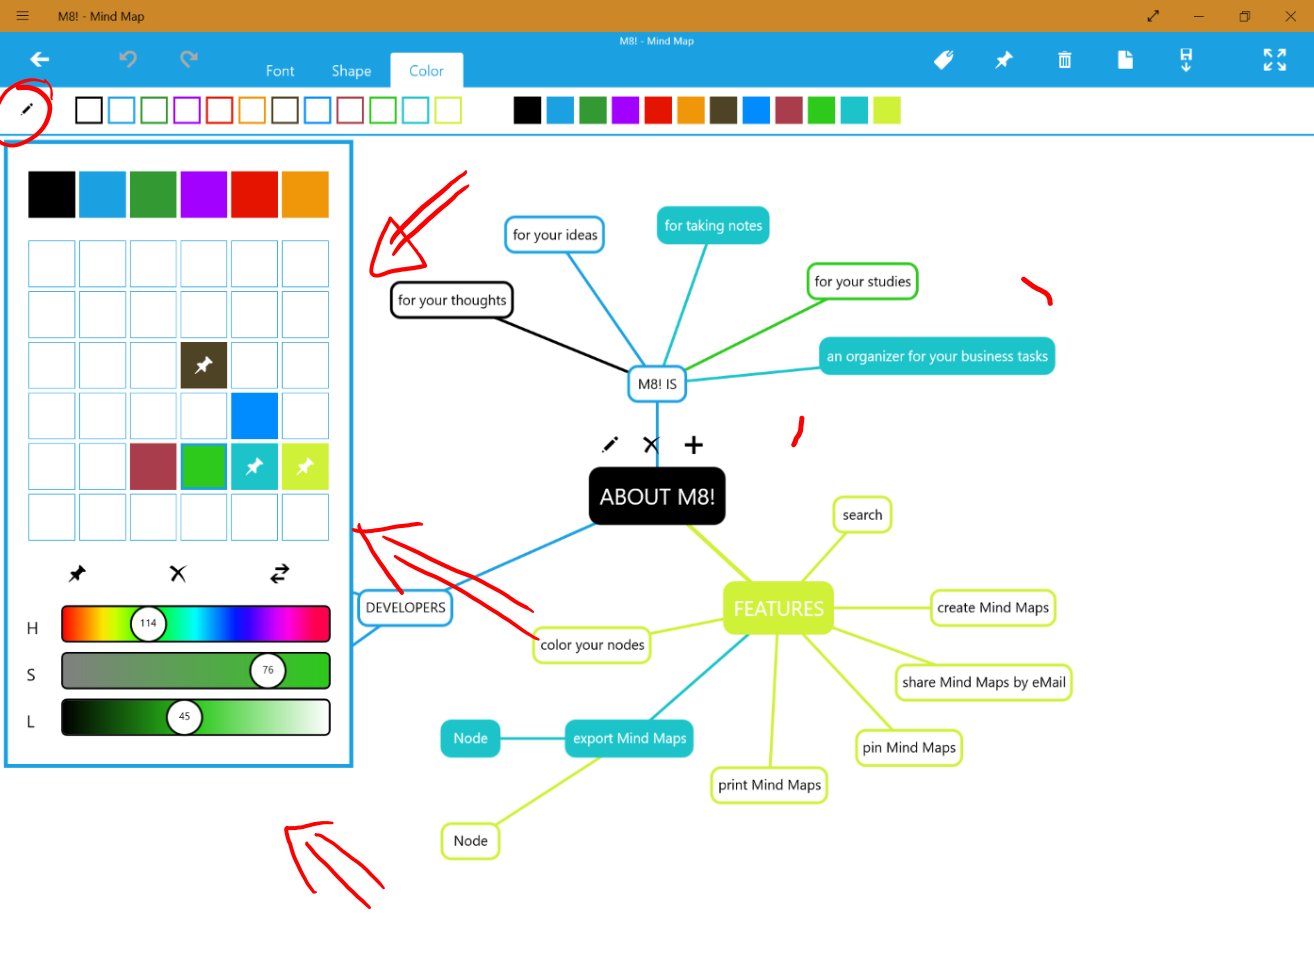The height and width of the screenshot is (960, 1314).
Task: Pin the mind map using the toolbar pin icon
Action: pos(1003,60)
